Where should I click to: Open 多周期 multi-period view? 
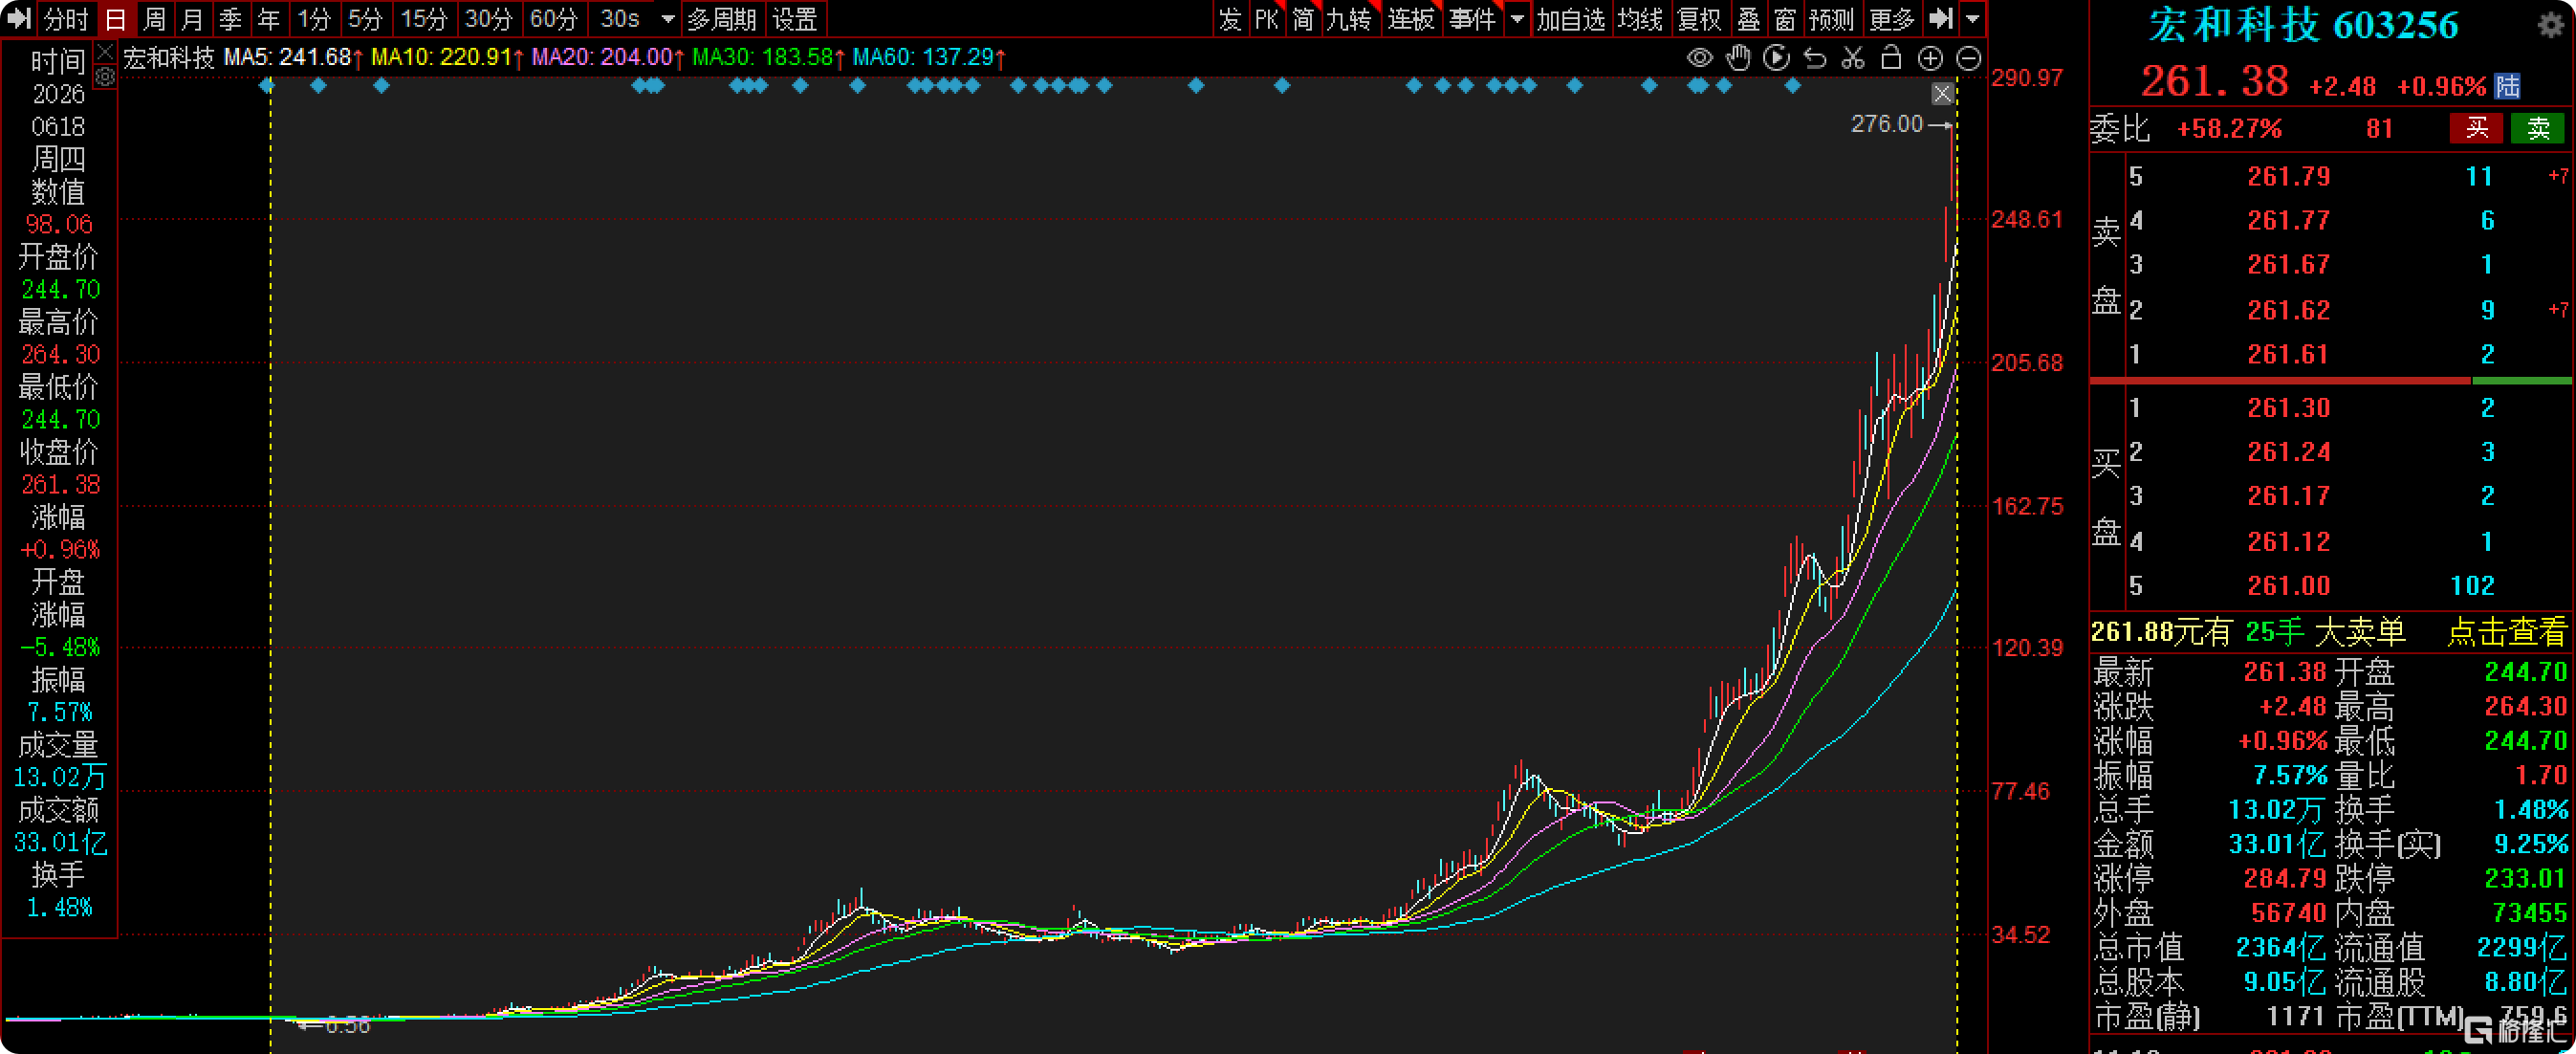[x=721, y=18]
